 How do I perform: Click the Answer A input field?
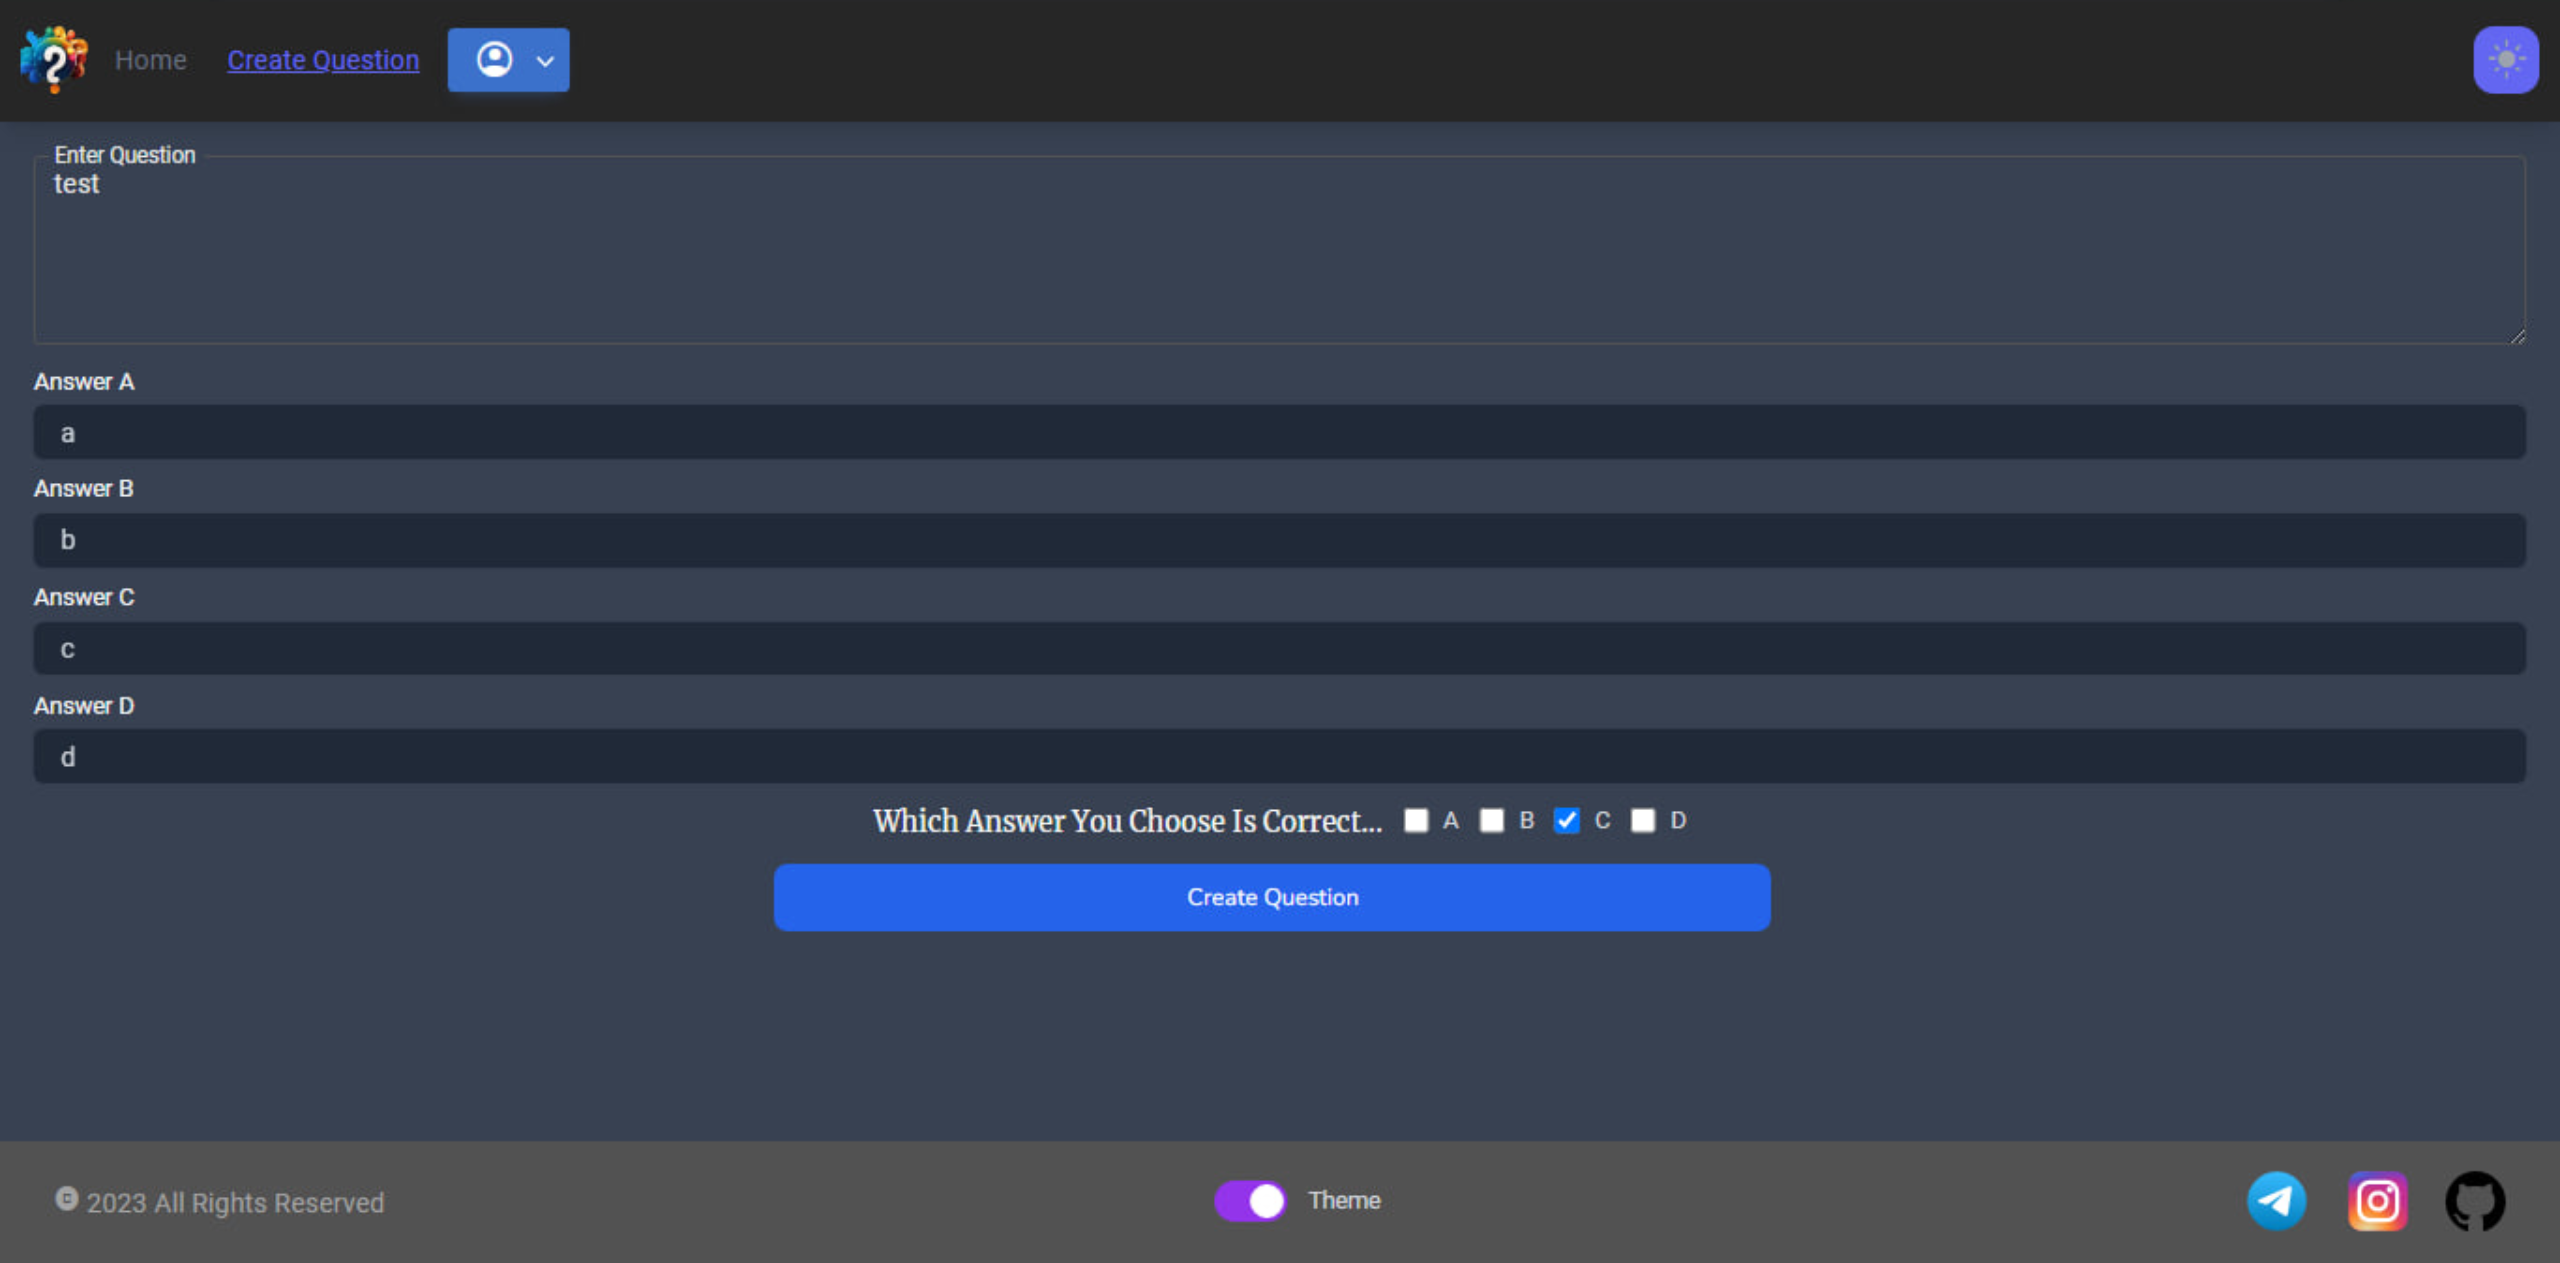pos(1280,432)
